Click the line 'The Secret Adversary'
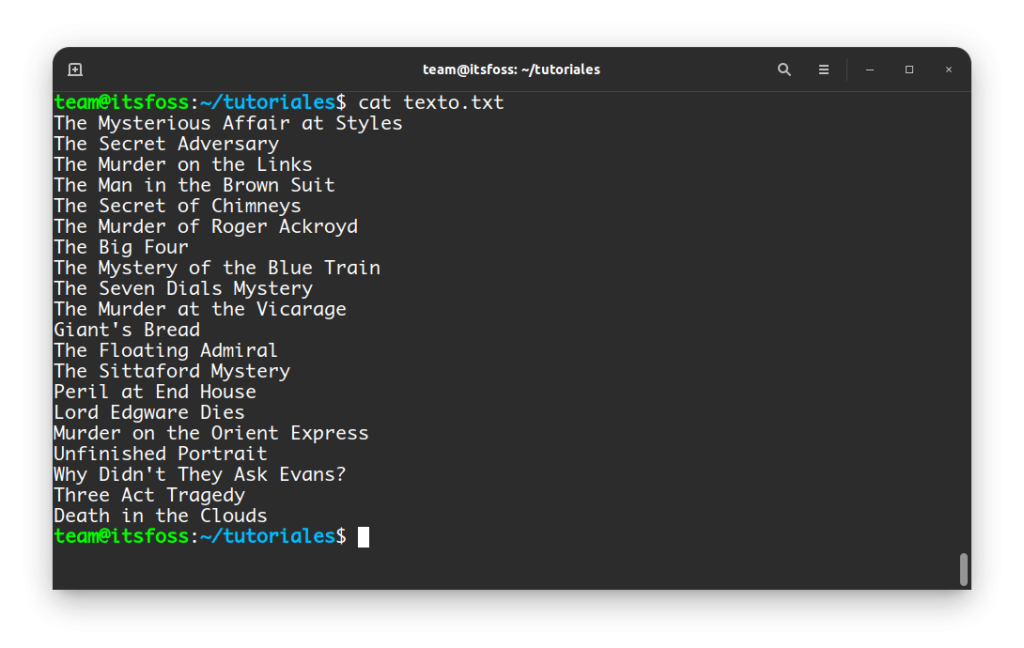The image size is (1024, 648). pos(167,144)
